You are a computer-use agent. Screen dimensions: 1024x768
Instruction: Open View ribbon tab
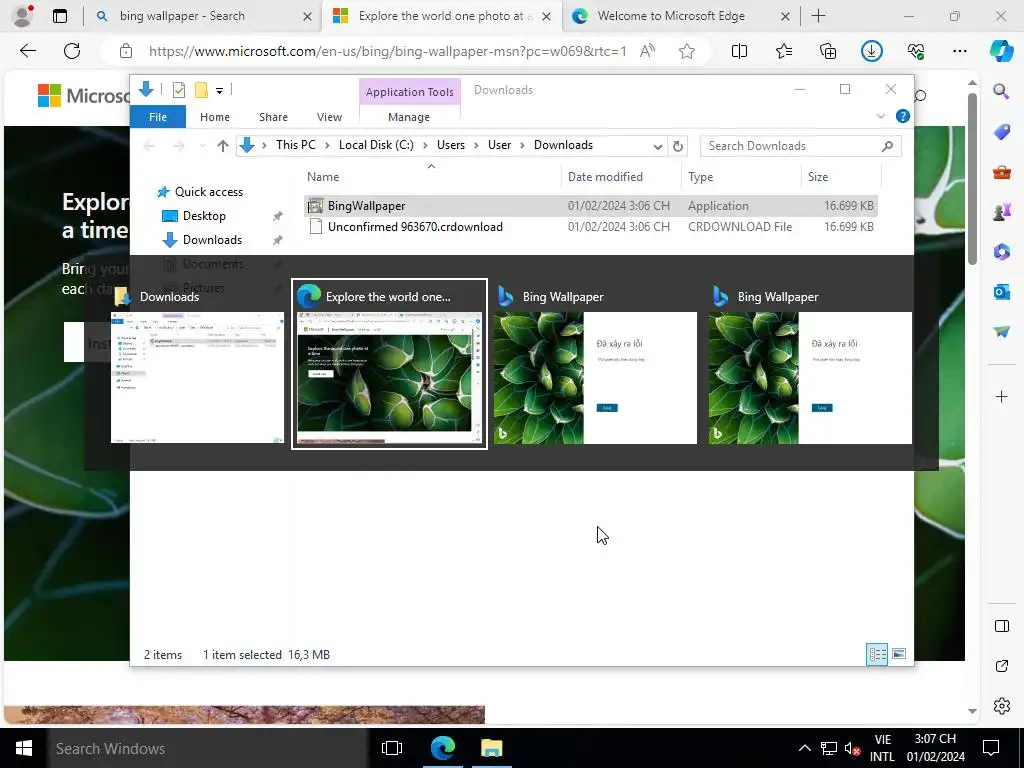coord(329,117)
